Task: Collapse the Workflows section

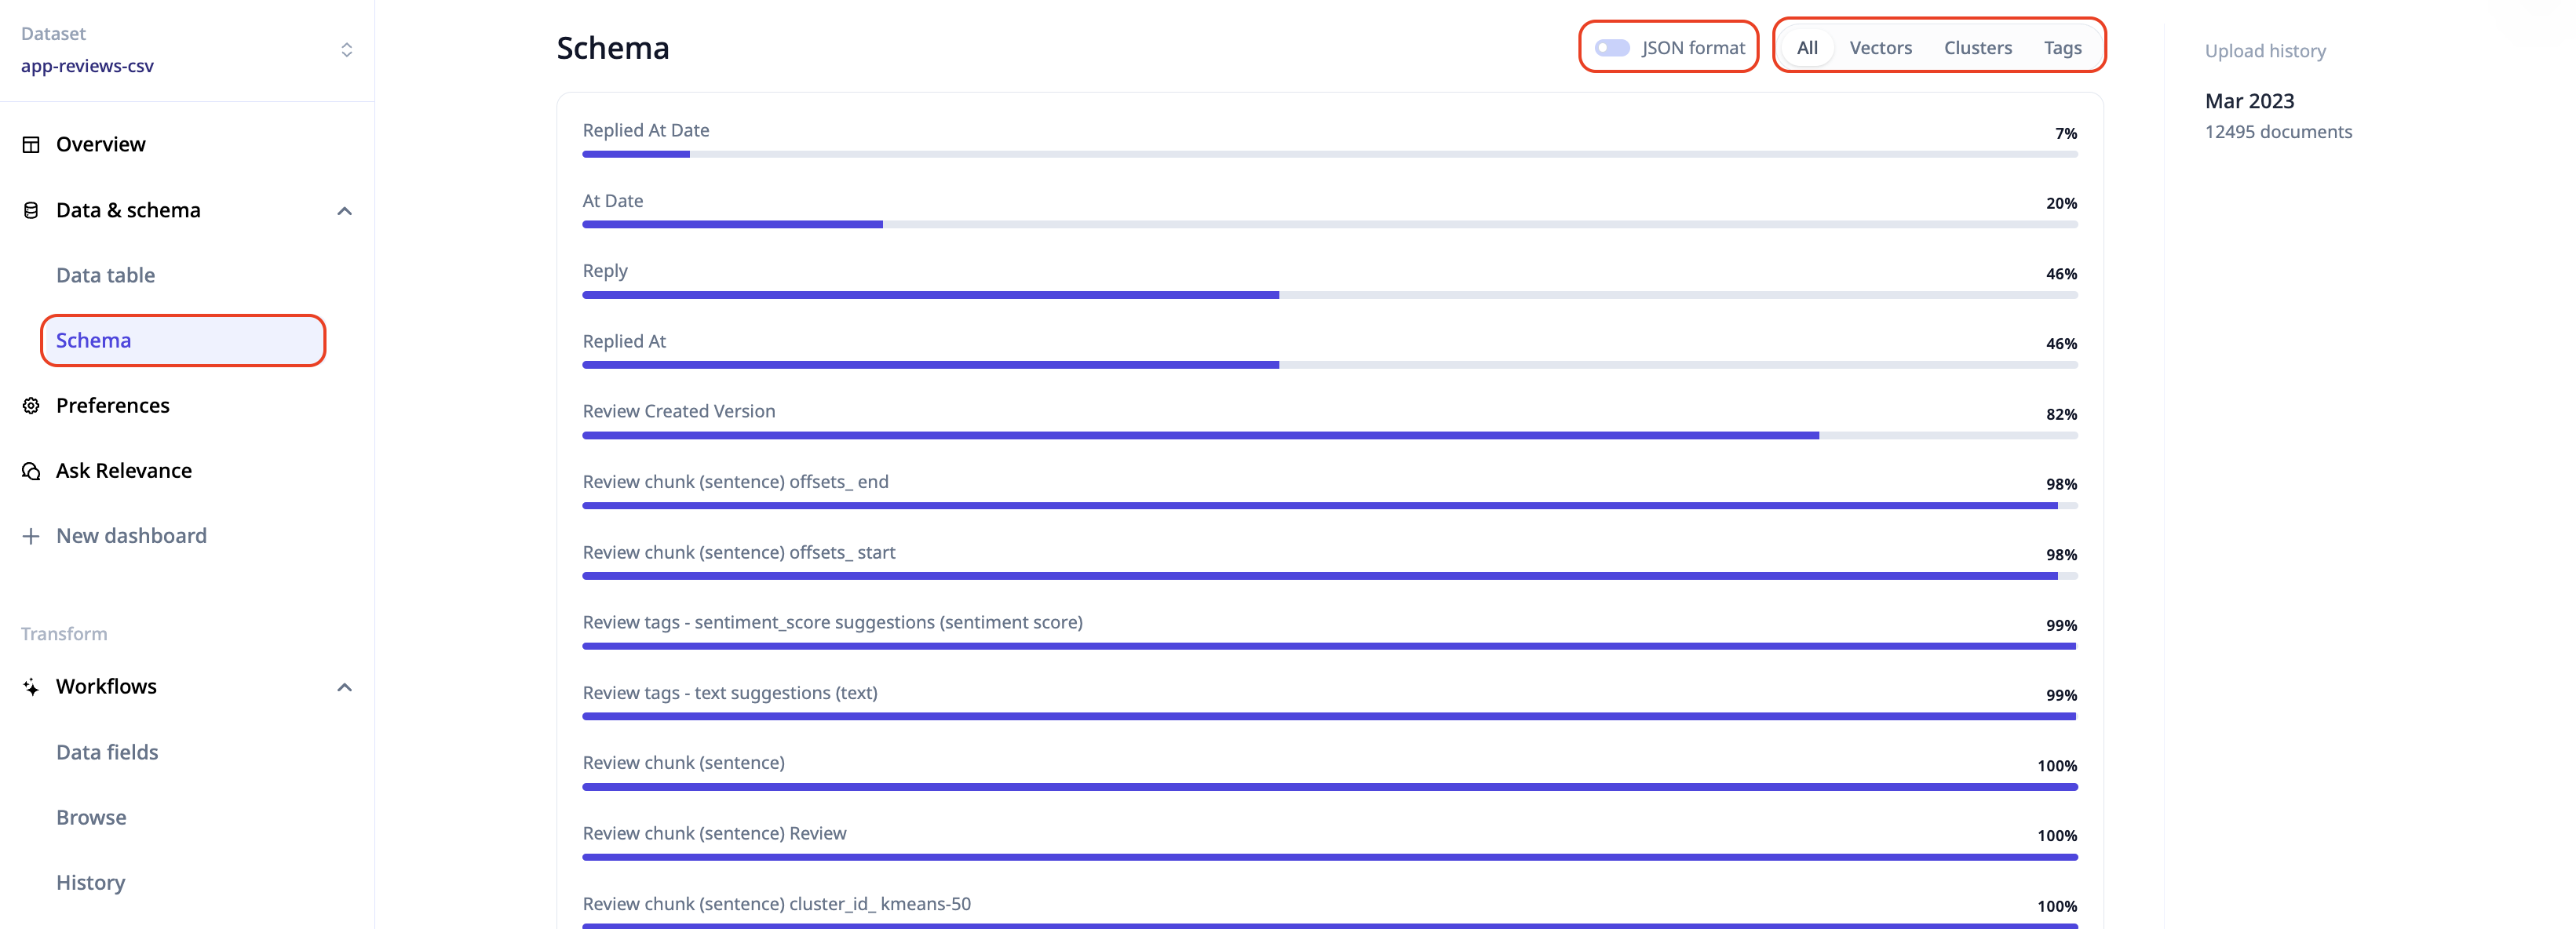Action: 344,687
